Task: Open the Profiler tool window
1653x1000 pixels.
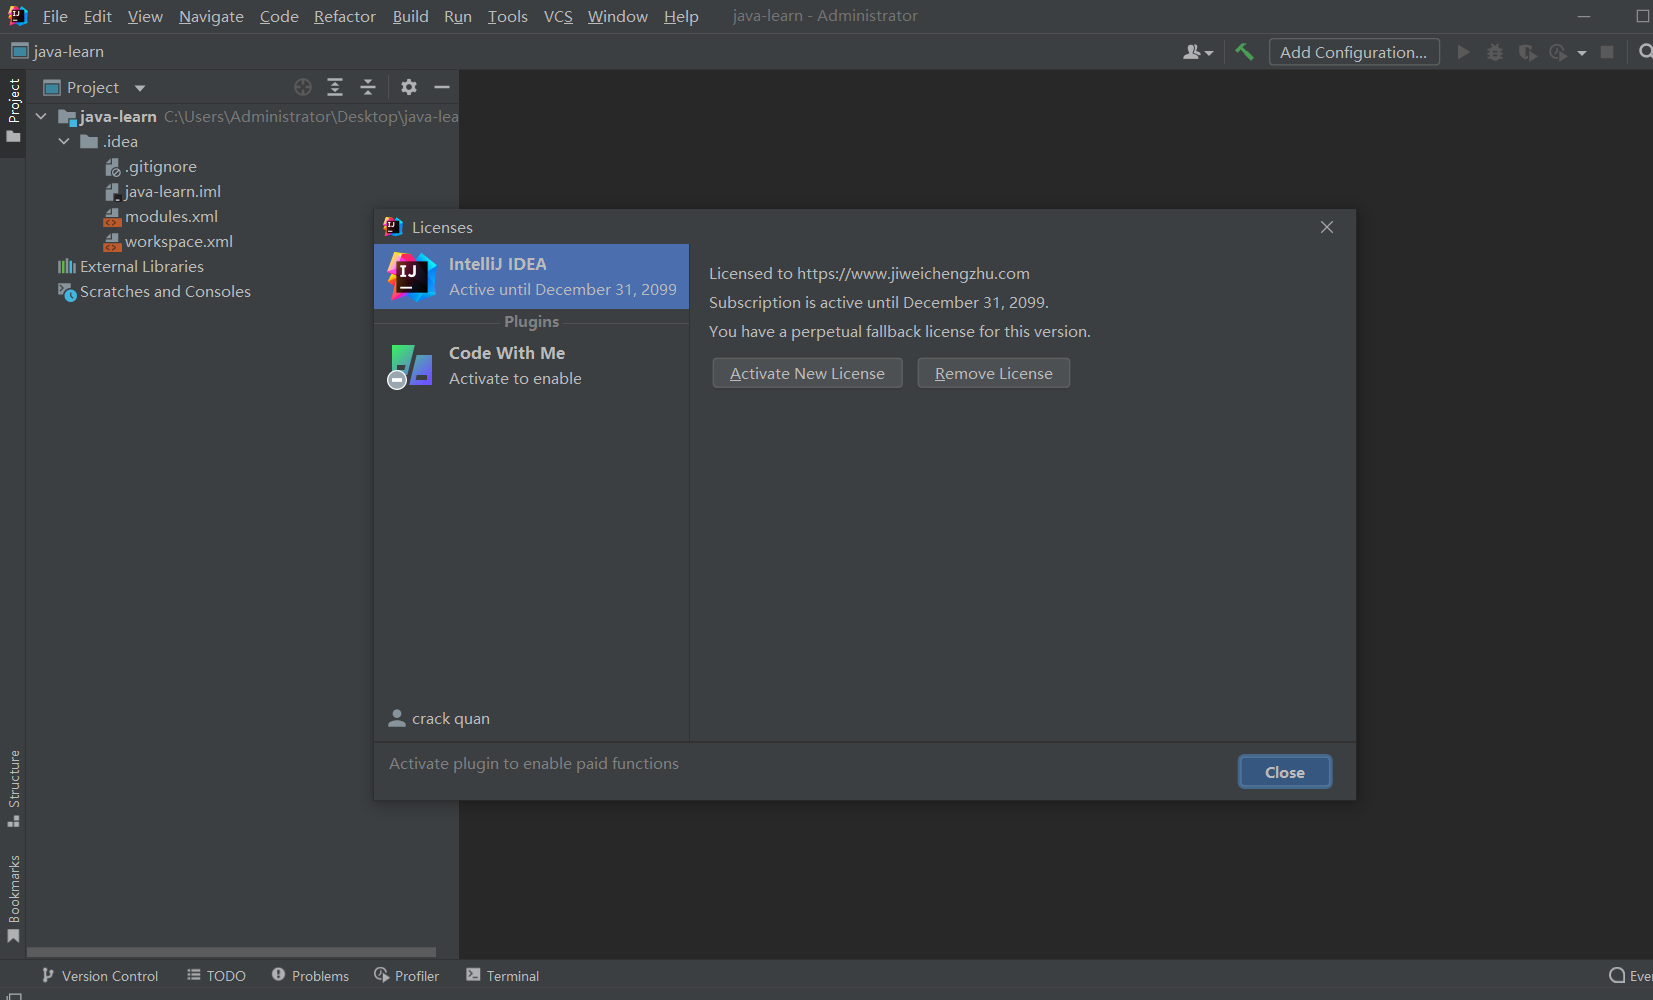Action: tap(406, 975)
